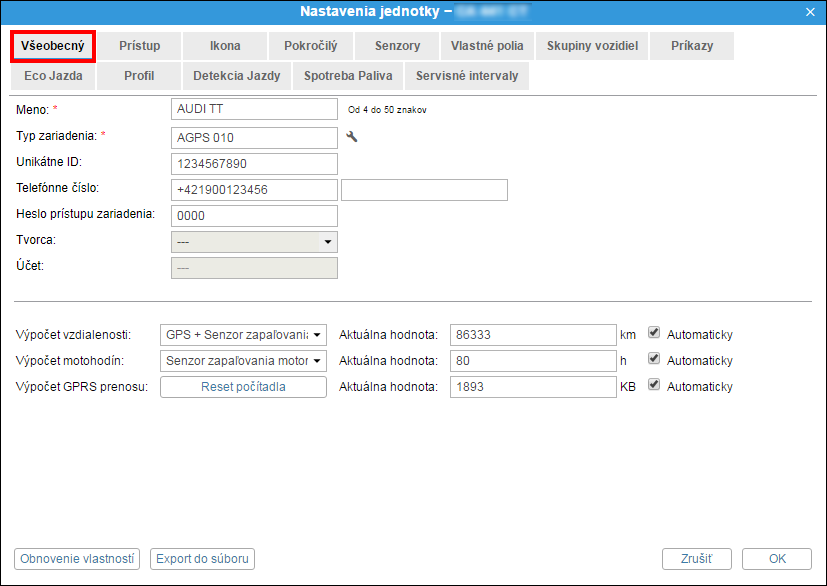Click the distance value field 86333
The image size is (827, 586).
[x=533, y=335]
